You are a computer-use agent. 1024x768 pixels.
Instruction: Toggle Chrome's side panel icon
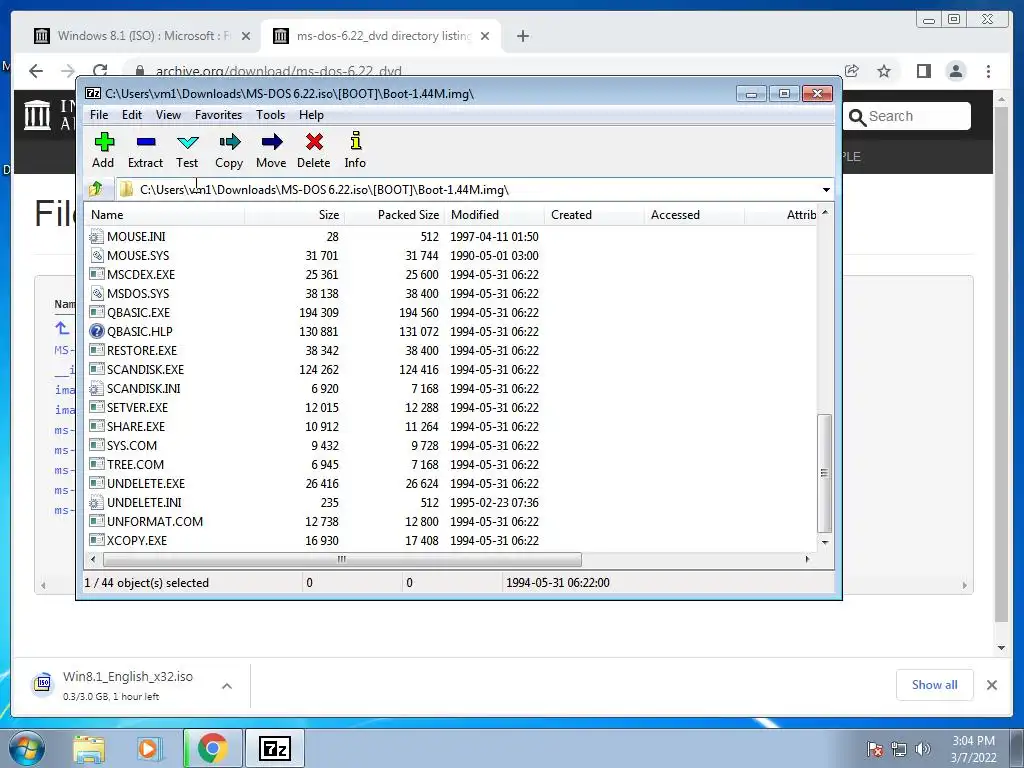923,71
